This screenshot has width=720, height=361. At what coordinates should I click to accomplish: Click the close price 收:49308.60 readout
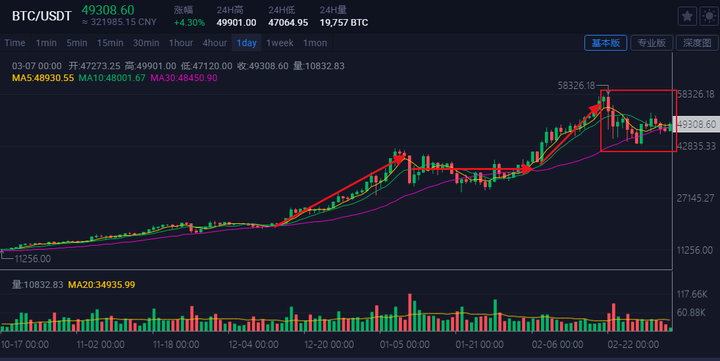[263, 66]
